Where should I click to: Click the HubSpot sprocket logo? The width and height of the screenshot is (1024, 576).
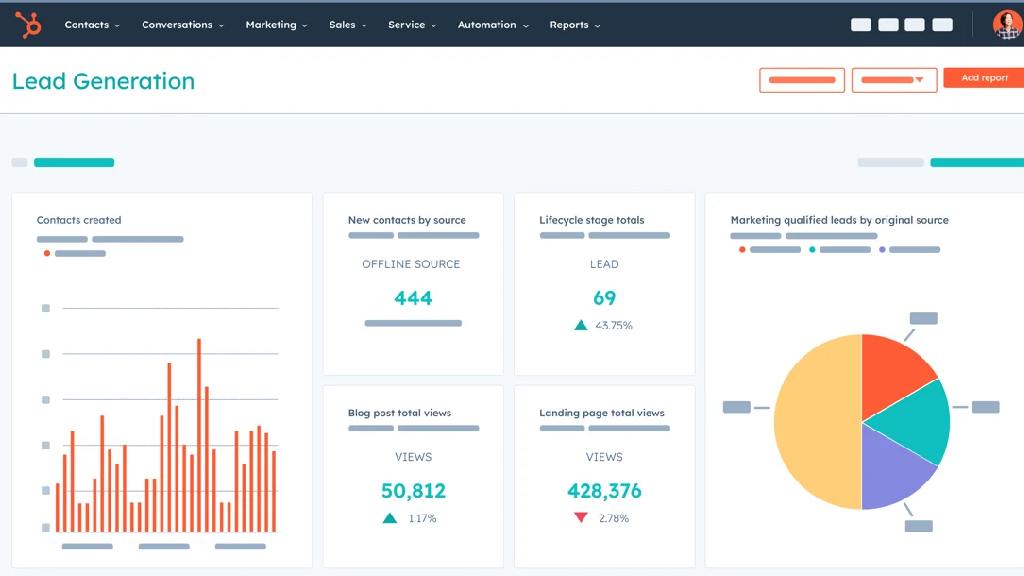(28, 24)
